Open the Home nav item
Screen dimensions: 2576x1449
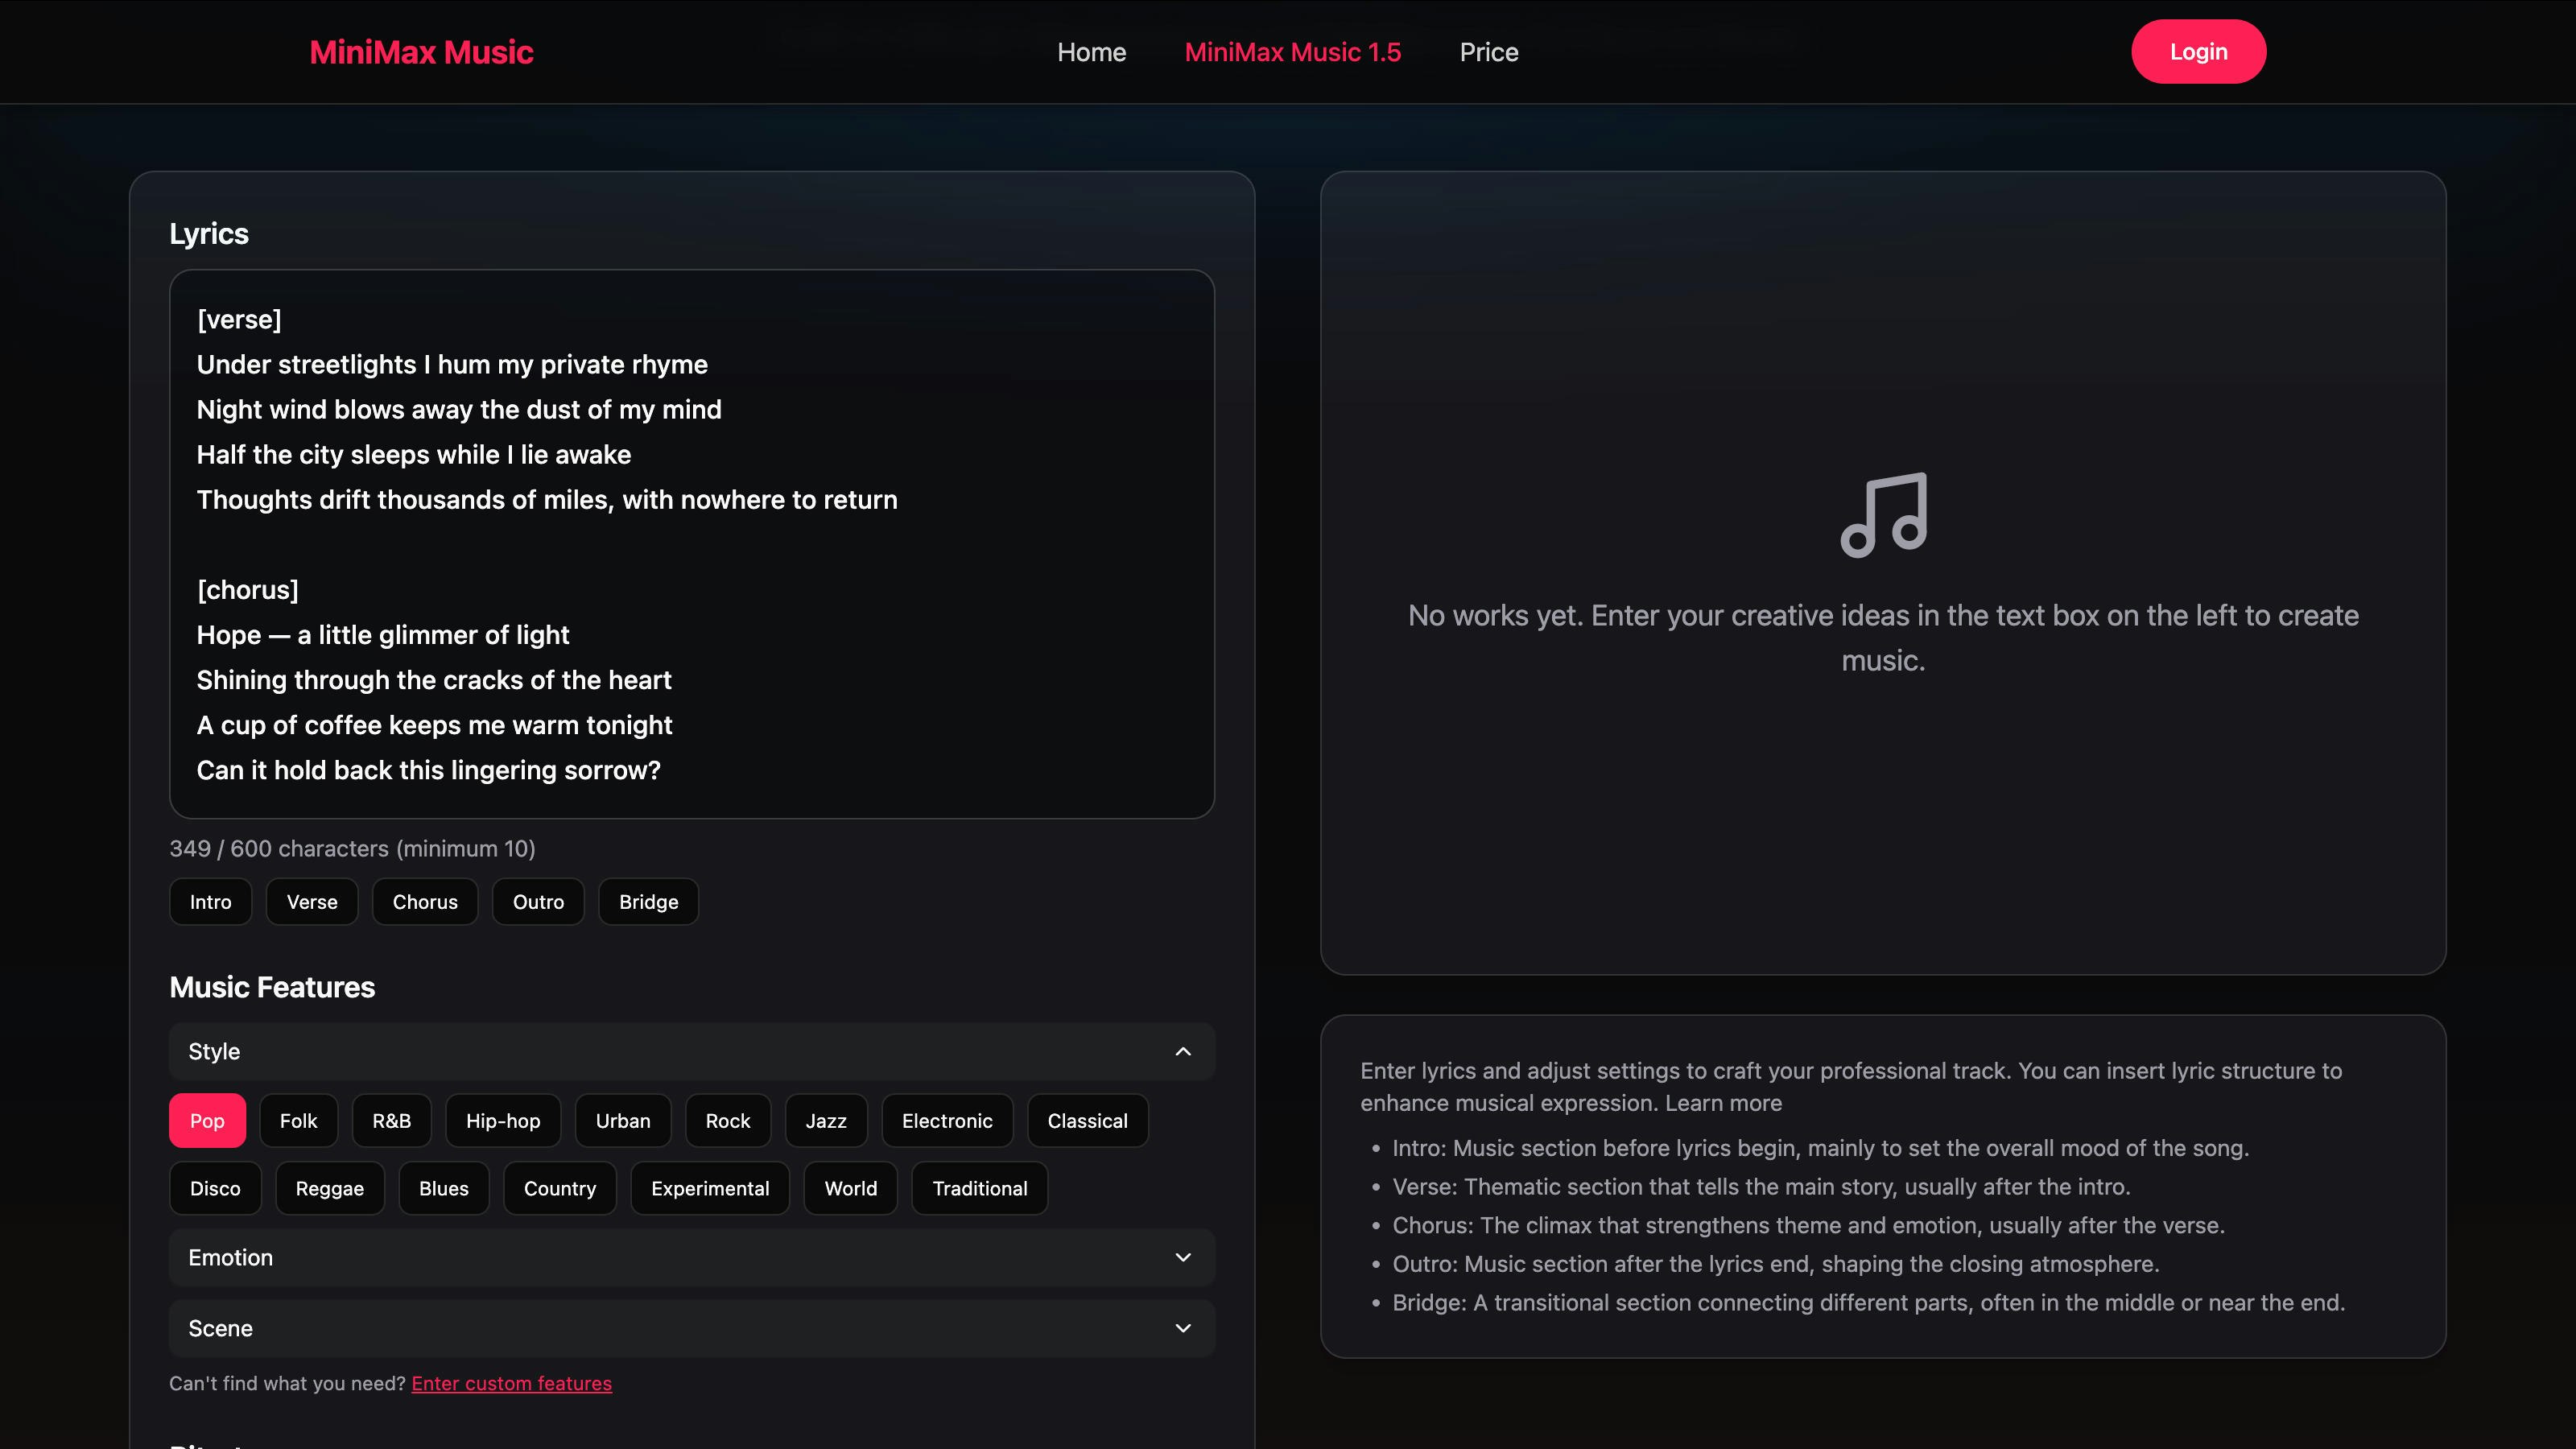click(1091, 52)
